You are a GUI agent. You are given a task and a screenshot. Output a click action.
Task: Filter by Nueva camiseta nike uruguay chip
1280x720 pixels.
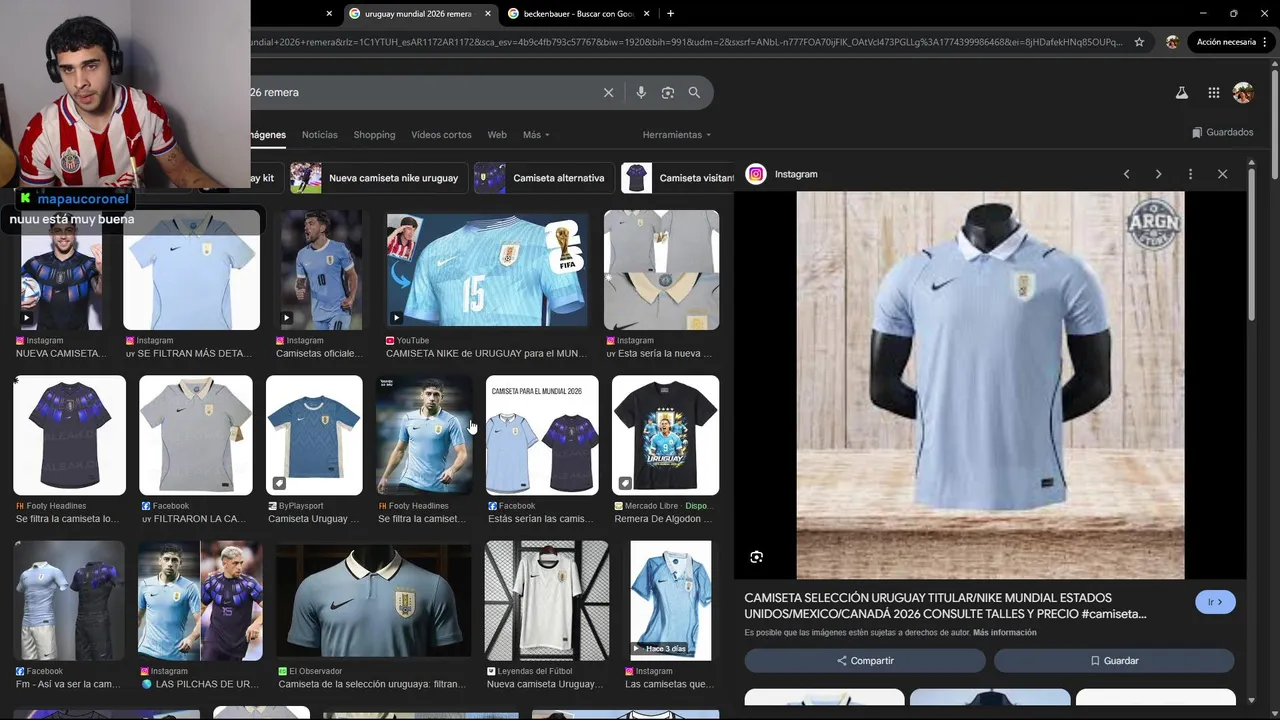[379, 178]
